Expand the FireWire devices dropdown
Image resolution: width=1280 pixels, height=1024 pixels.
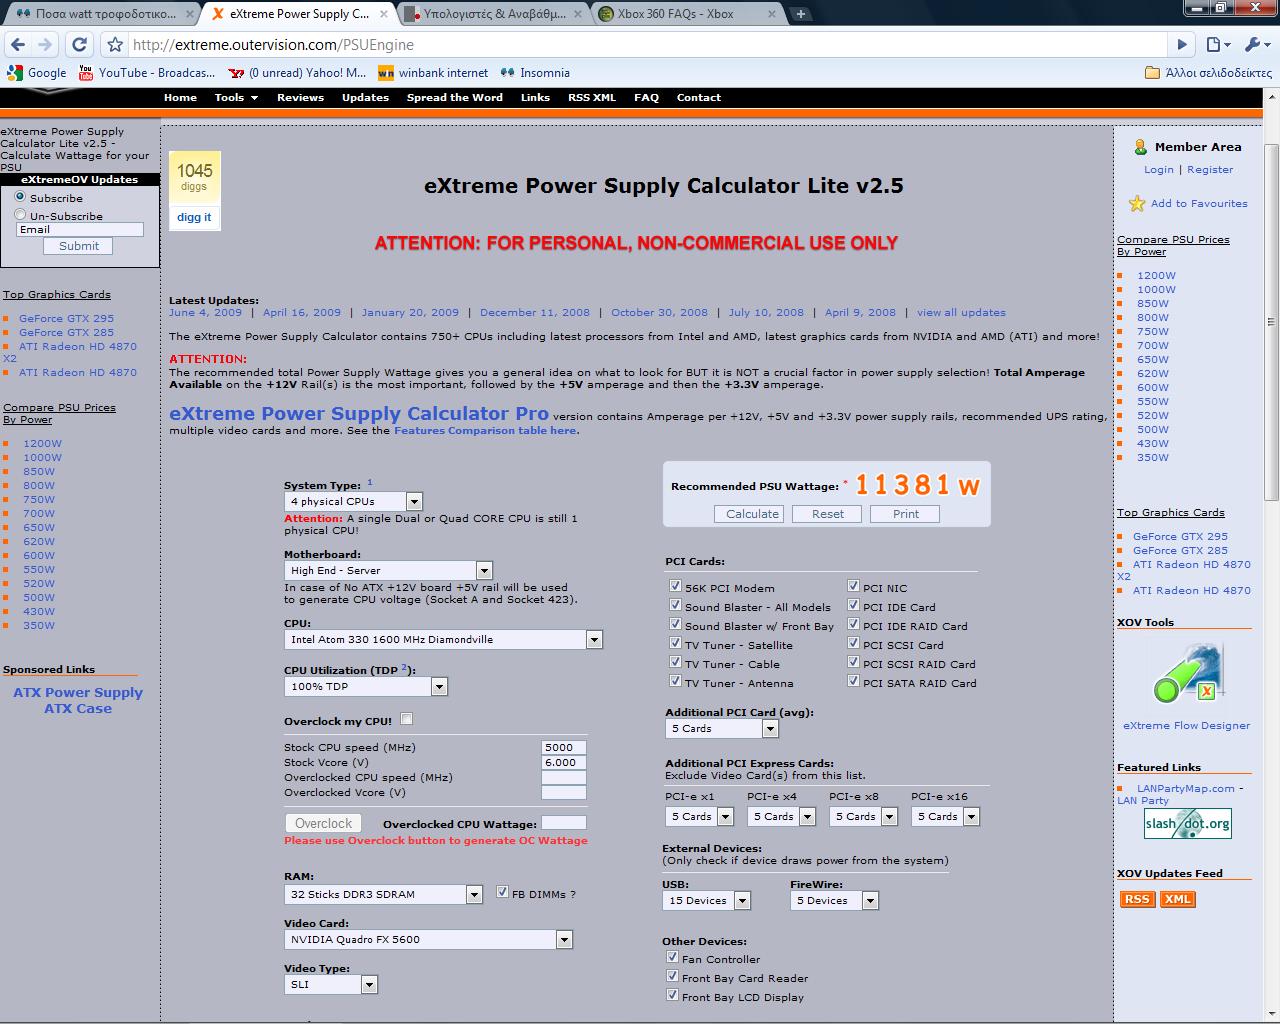point(834,900)
